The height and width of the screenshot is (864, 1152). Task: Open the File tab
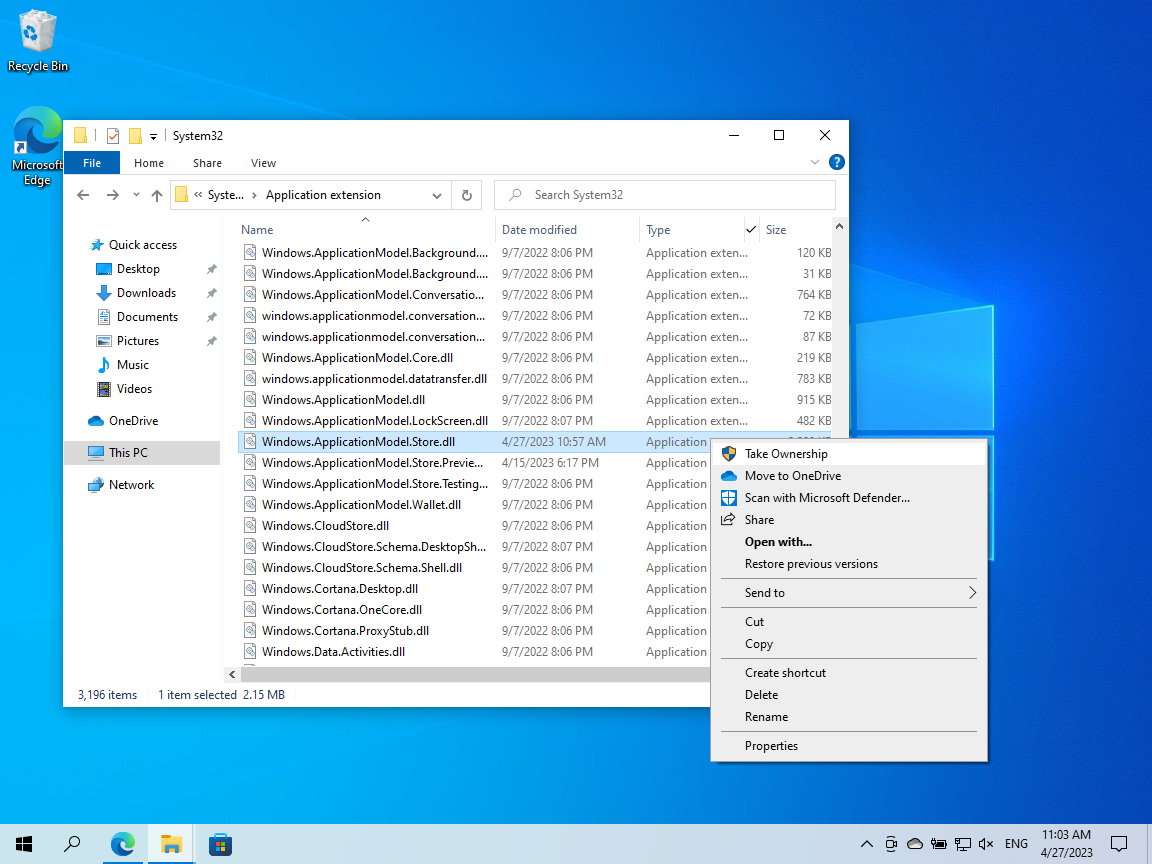tap(92, 163)
